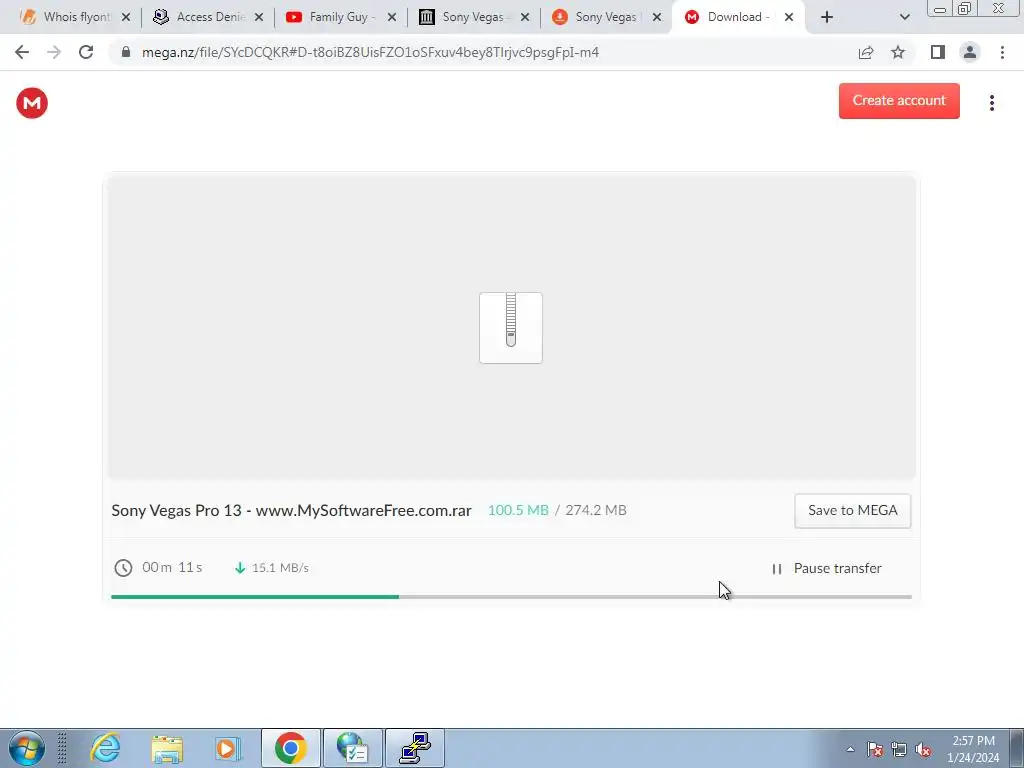Close the Family Guy tab
Screen dimensions: 1024x768
[x=392, y=17]
